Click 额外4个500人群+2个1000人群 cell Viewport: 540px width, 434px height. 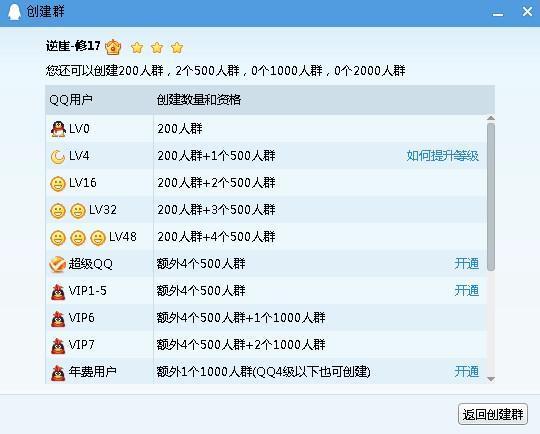(x=241, y=344)
